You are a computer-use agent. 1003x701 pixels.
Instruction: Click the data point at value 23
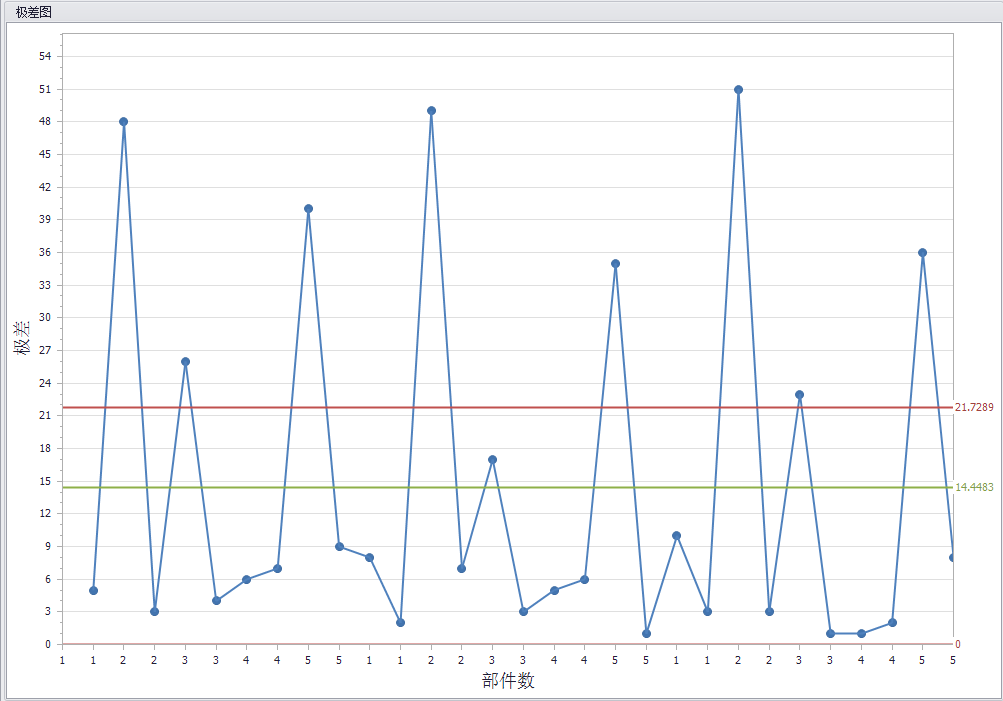pos(799,395)
